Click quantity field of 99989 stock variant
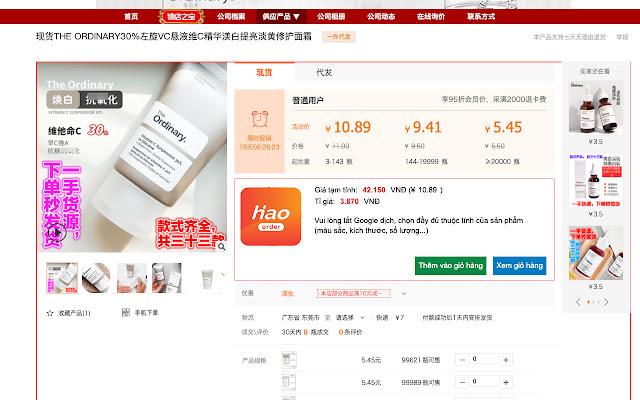The height and width of the screenshot is (400, 640). [484, 382]
